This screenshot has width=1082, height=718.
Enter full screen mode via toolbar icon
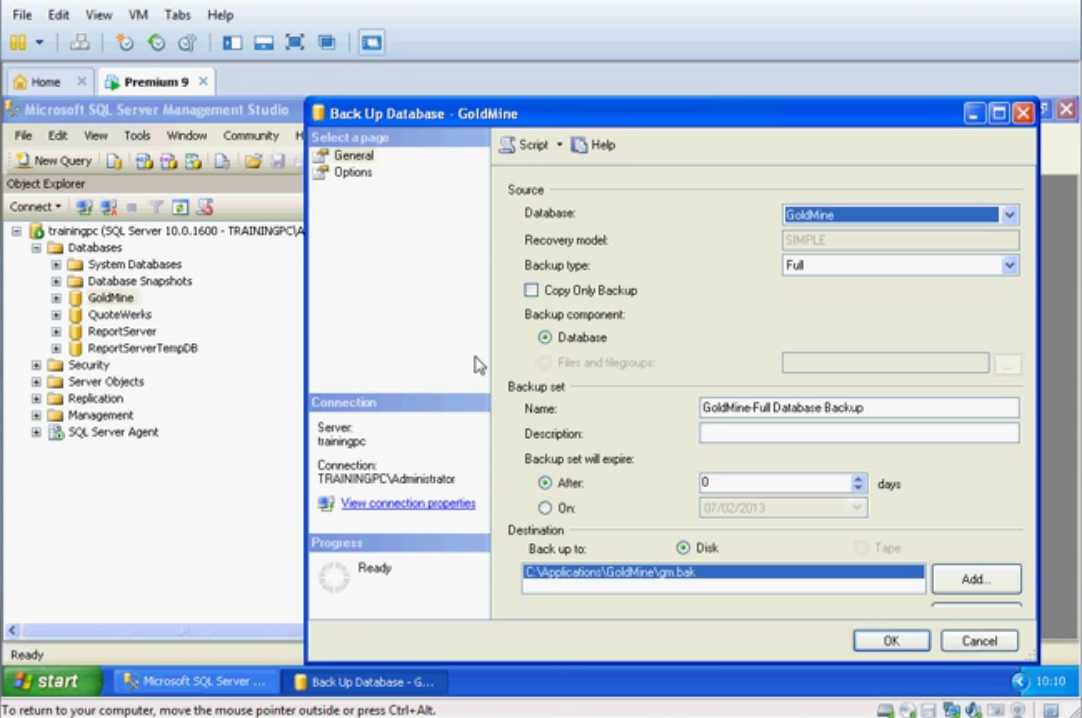click(x=295, y=43)
